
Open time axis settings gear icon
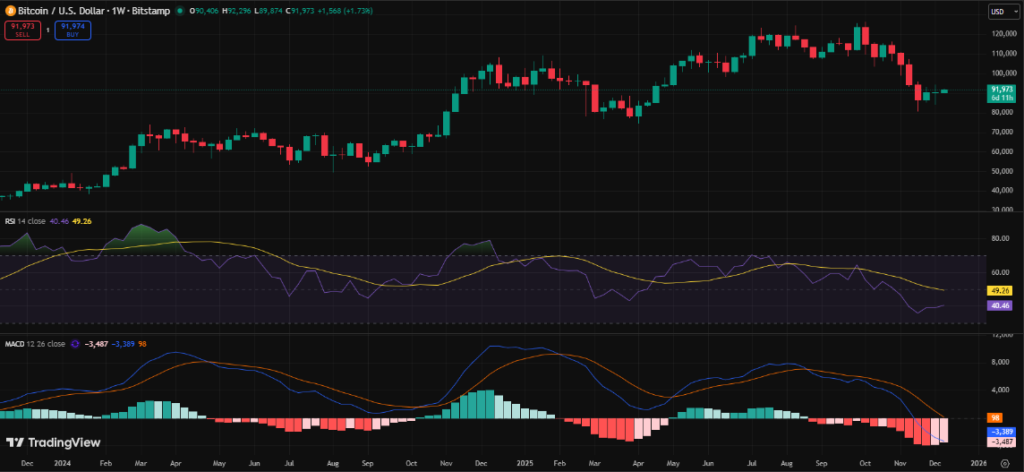(1003, 463)
